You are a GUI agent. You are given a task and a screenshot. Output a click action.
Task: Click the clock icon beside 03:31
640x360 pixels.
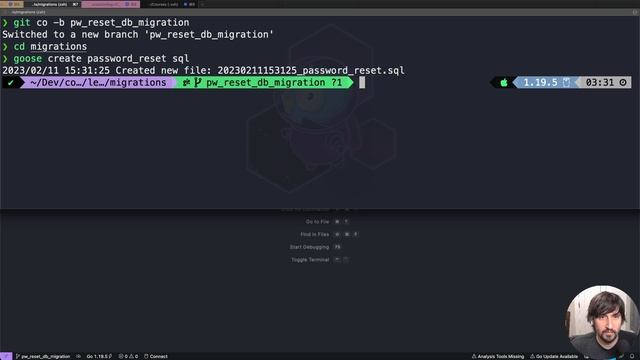pyautogui.click(x=623, y=82)
